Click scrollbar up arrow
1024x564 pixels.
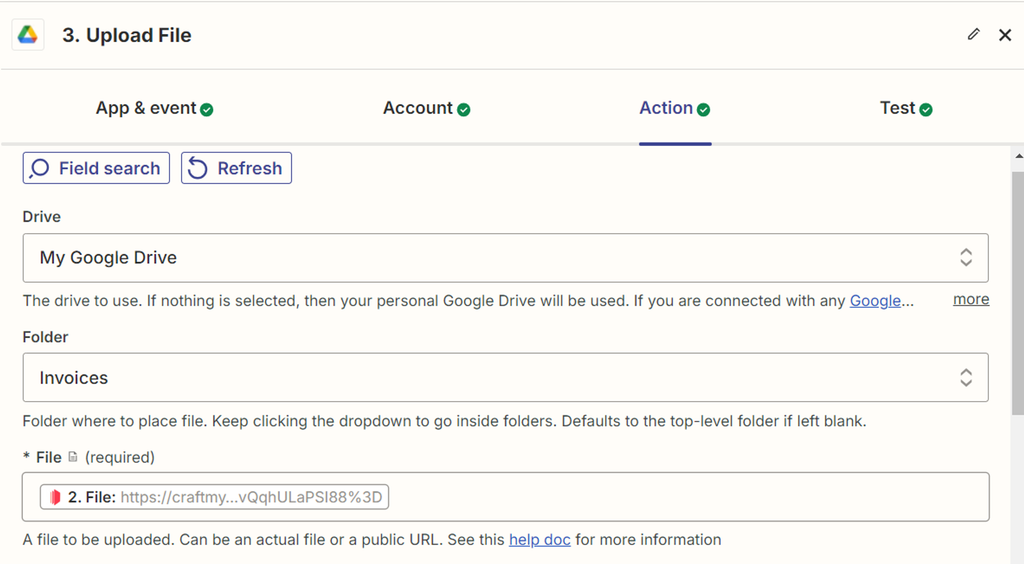[1018, 156]
